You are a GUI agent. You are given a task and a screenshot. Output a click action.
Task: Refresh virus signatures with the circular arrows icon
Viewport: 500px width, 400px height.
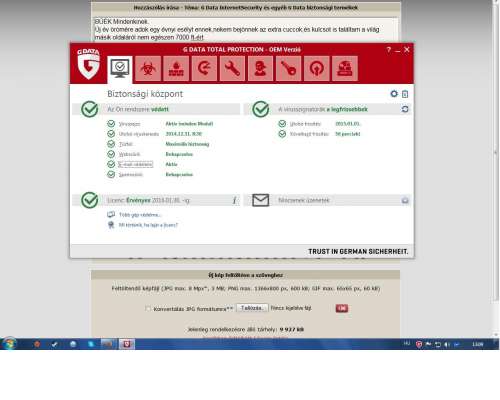click(x=405, y=109)
